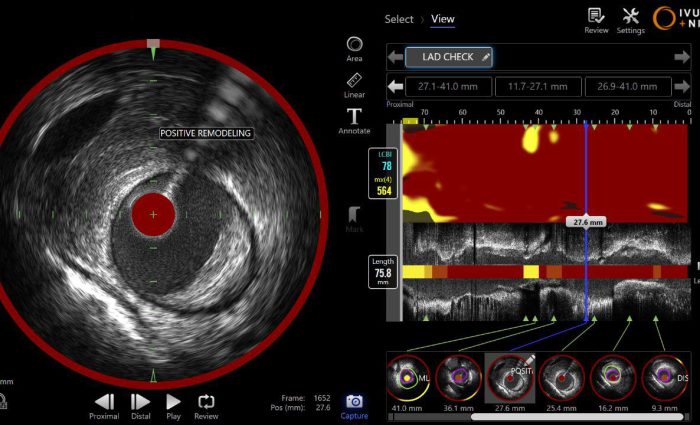
Task: Select the Area measurement tool
Action: coord(354,45)
